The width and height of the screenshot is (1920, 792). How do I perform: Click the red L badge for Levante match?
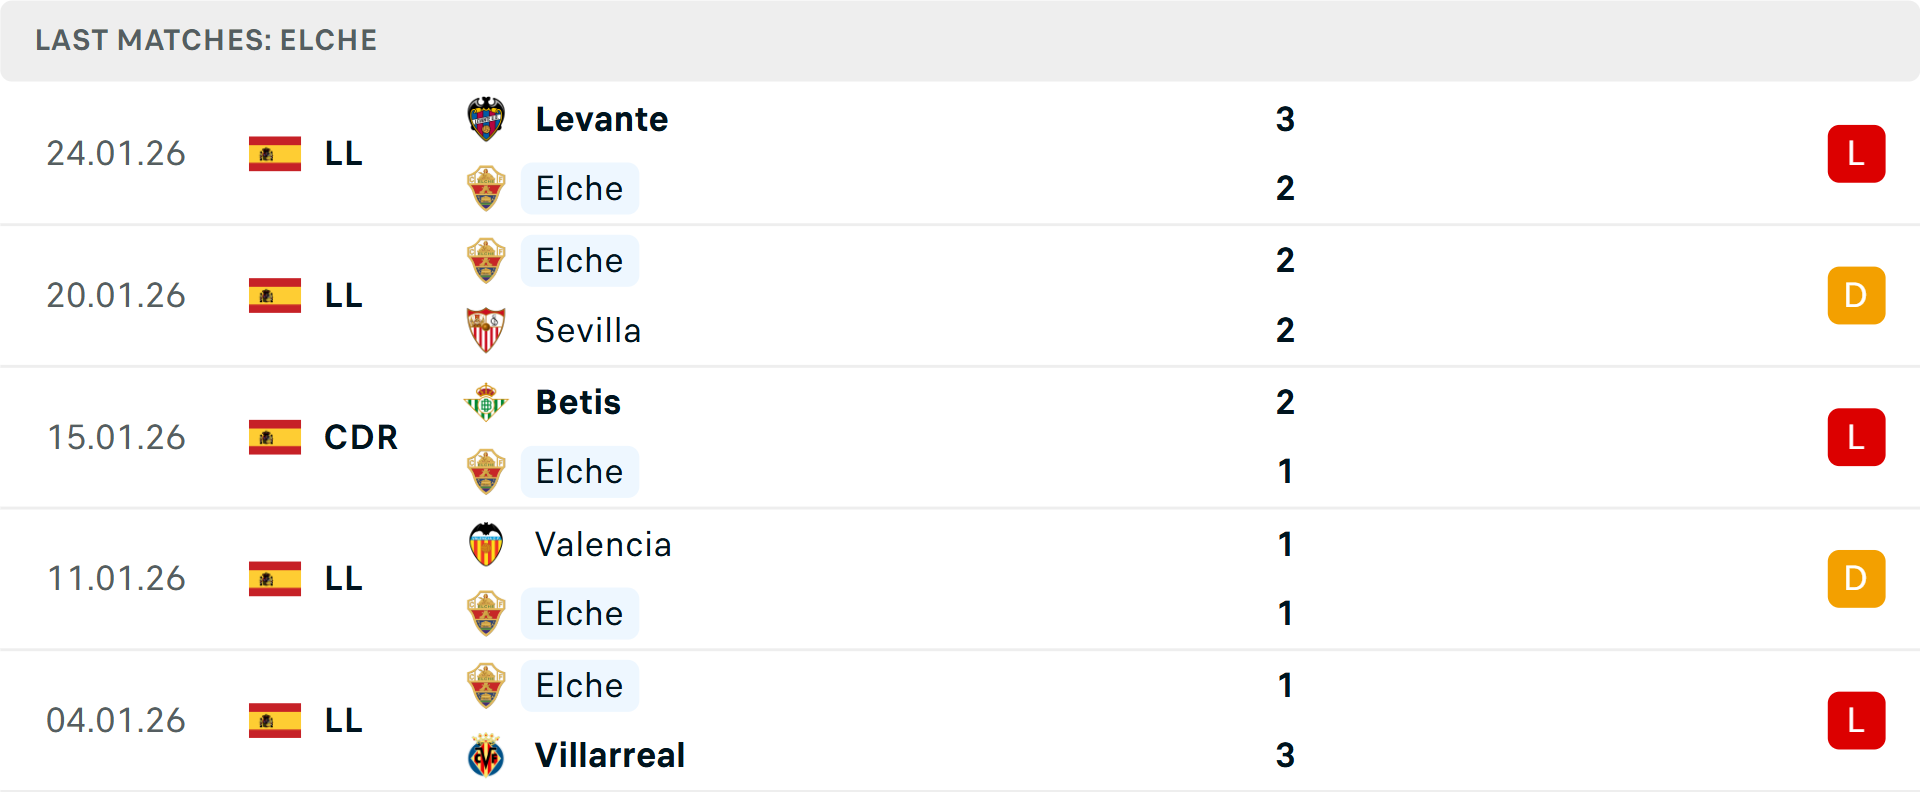point(1856,154)
